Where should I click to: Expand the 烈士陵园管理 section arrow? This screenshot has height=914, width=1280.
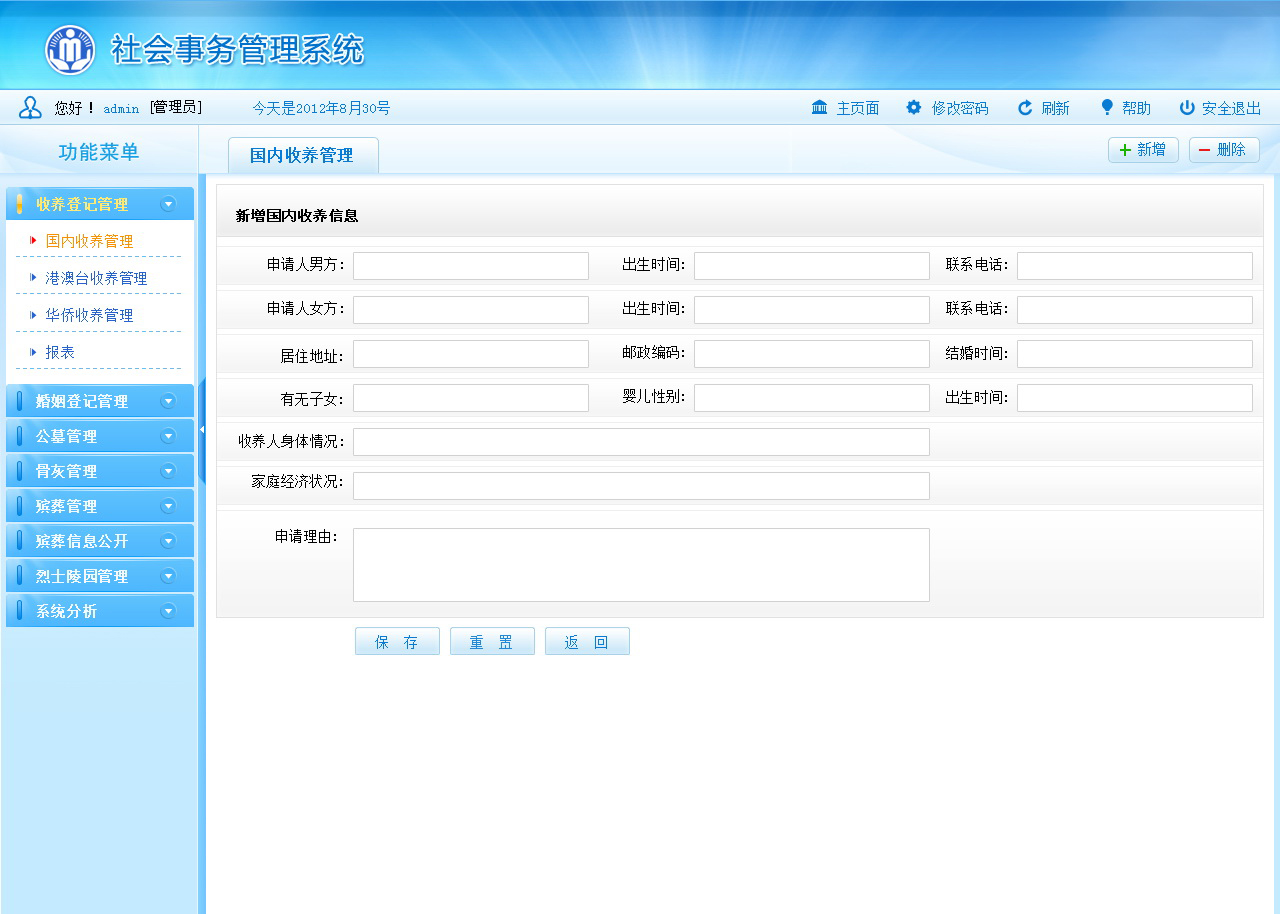pos(168,576)
